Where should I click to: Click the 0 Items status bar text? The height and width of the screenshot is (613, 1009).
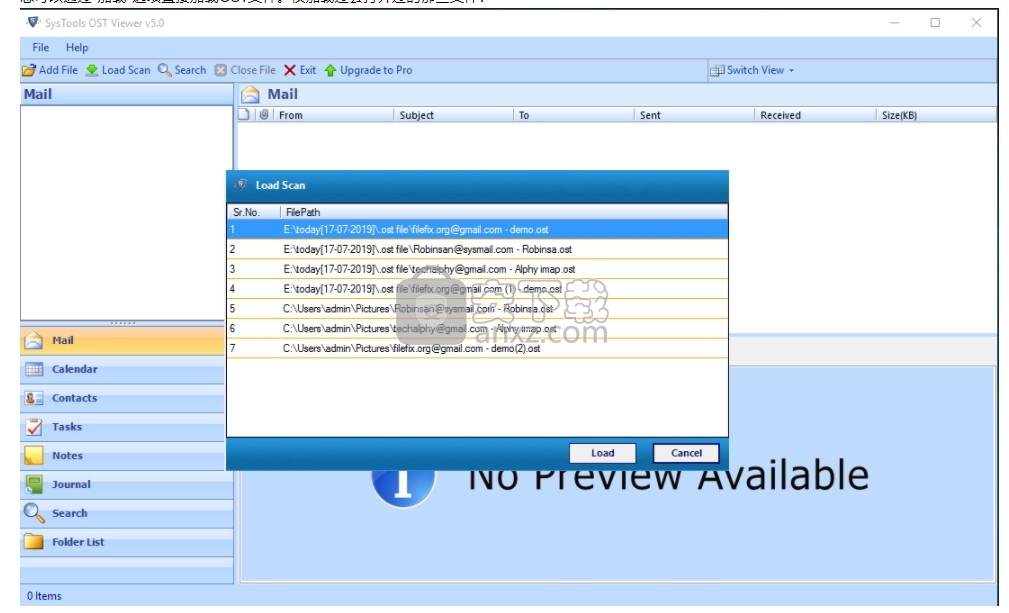point(44,596)
